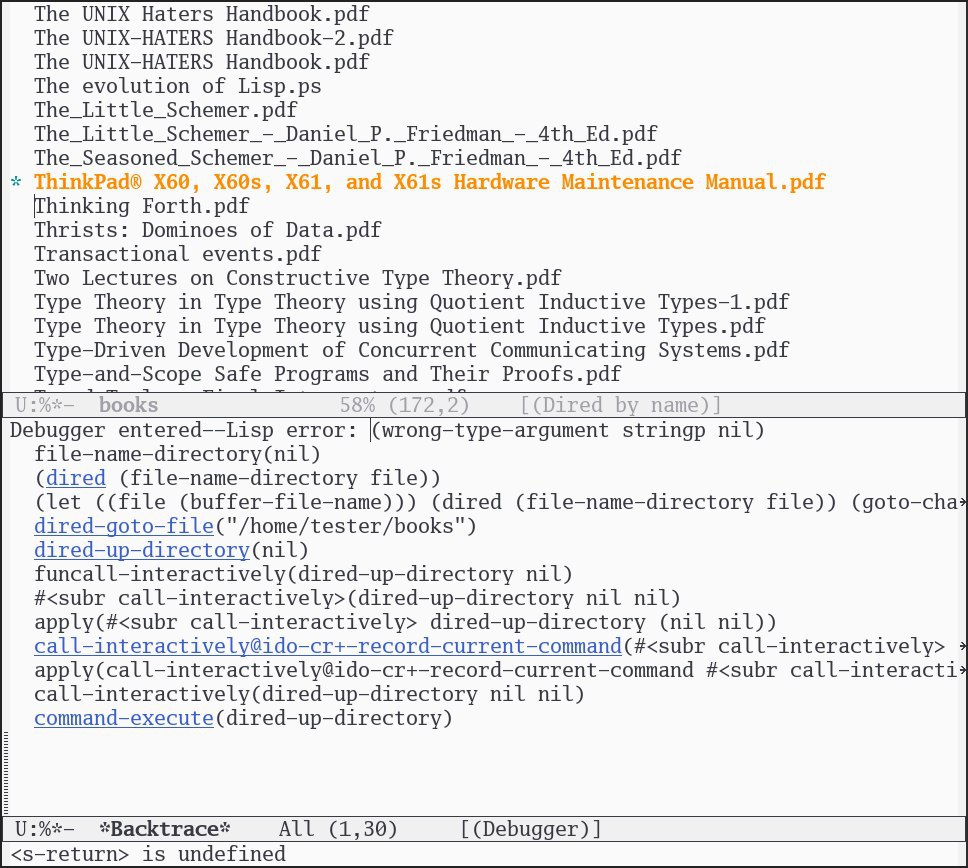Click the *Backtrace* buffer name
Screen dimensions: 968x868
[x=165, y=829]
